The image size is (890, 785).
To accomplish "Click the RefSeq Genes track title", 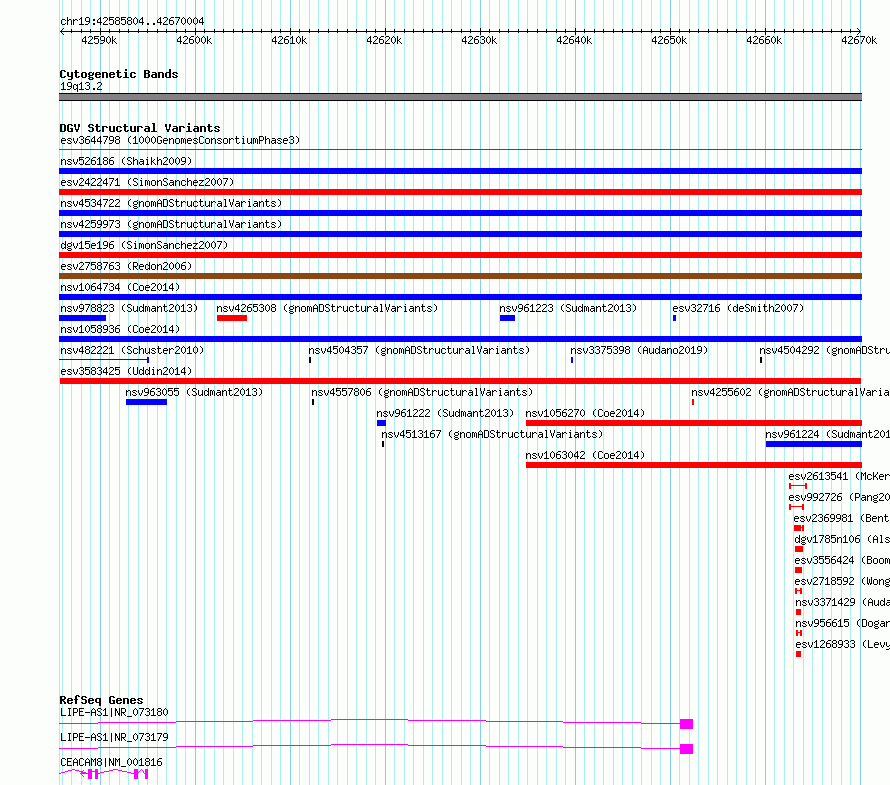I will tap(101, 700).
